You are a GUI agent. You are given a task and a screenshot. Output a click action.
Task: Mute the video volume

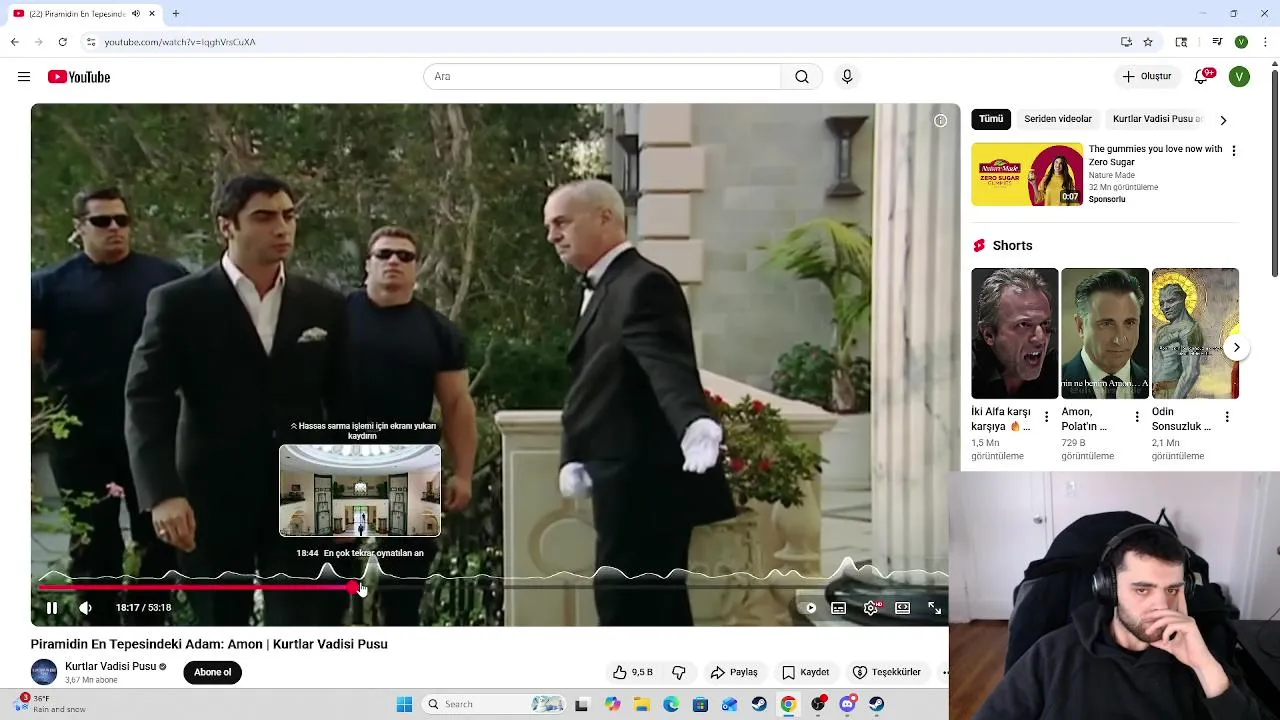[x=86, y=607]
